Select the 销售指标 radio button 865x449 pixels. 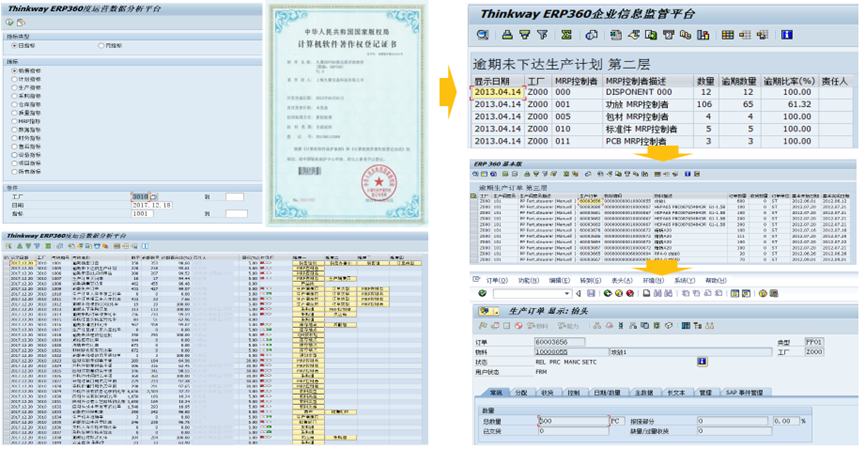[x=14, y=71]
